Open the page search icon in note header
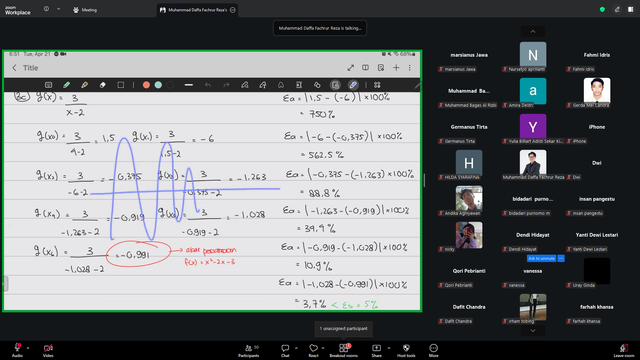This screenshot has height=360, width=640. click(381, 68)
